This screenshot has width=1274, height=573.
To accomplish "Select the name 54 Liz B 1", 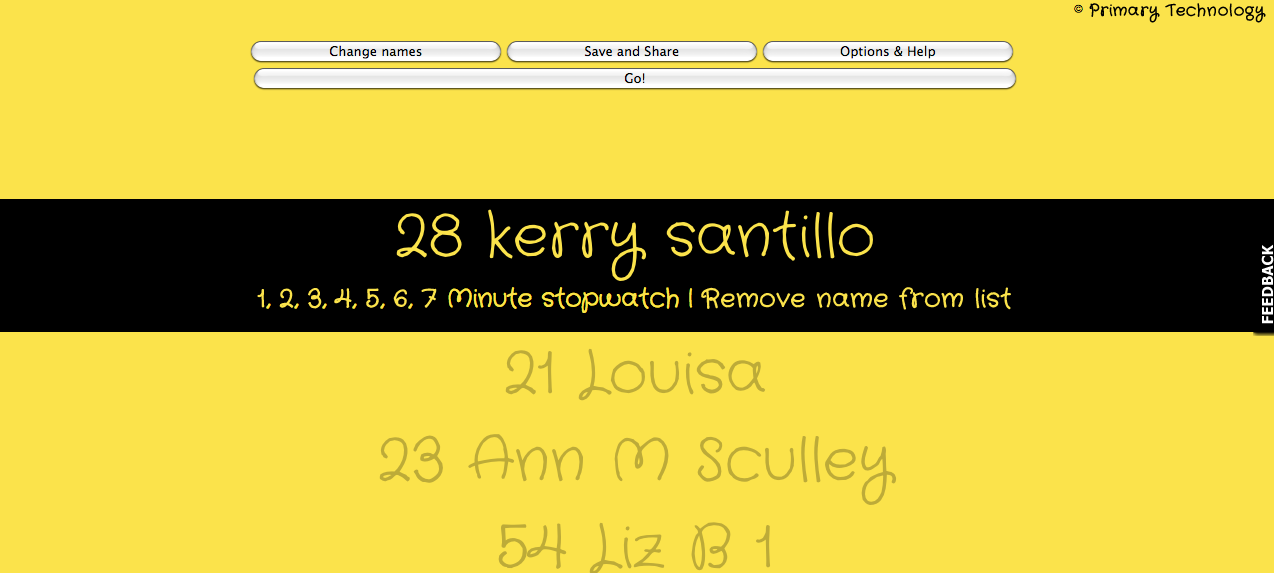I will point(634,547).
